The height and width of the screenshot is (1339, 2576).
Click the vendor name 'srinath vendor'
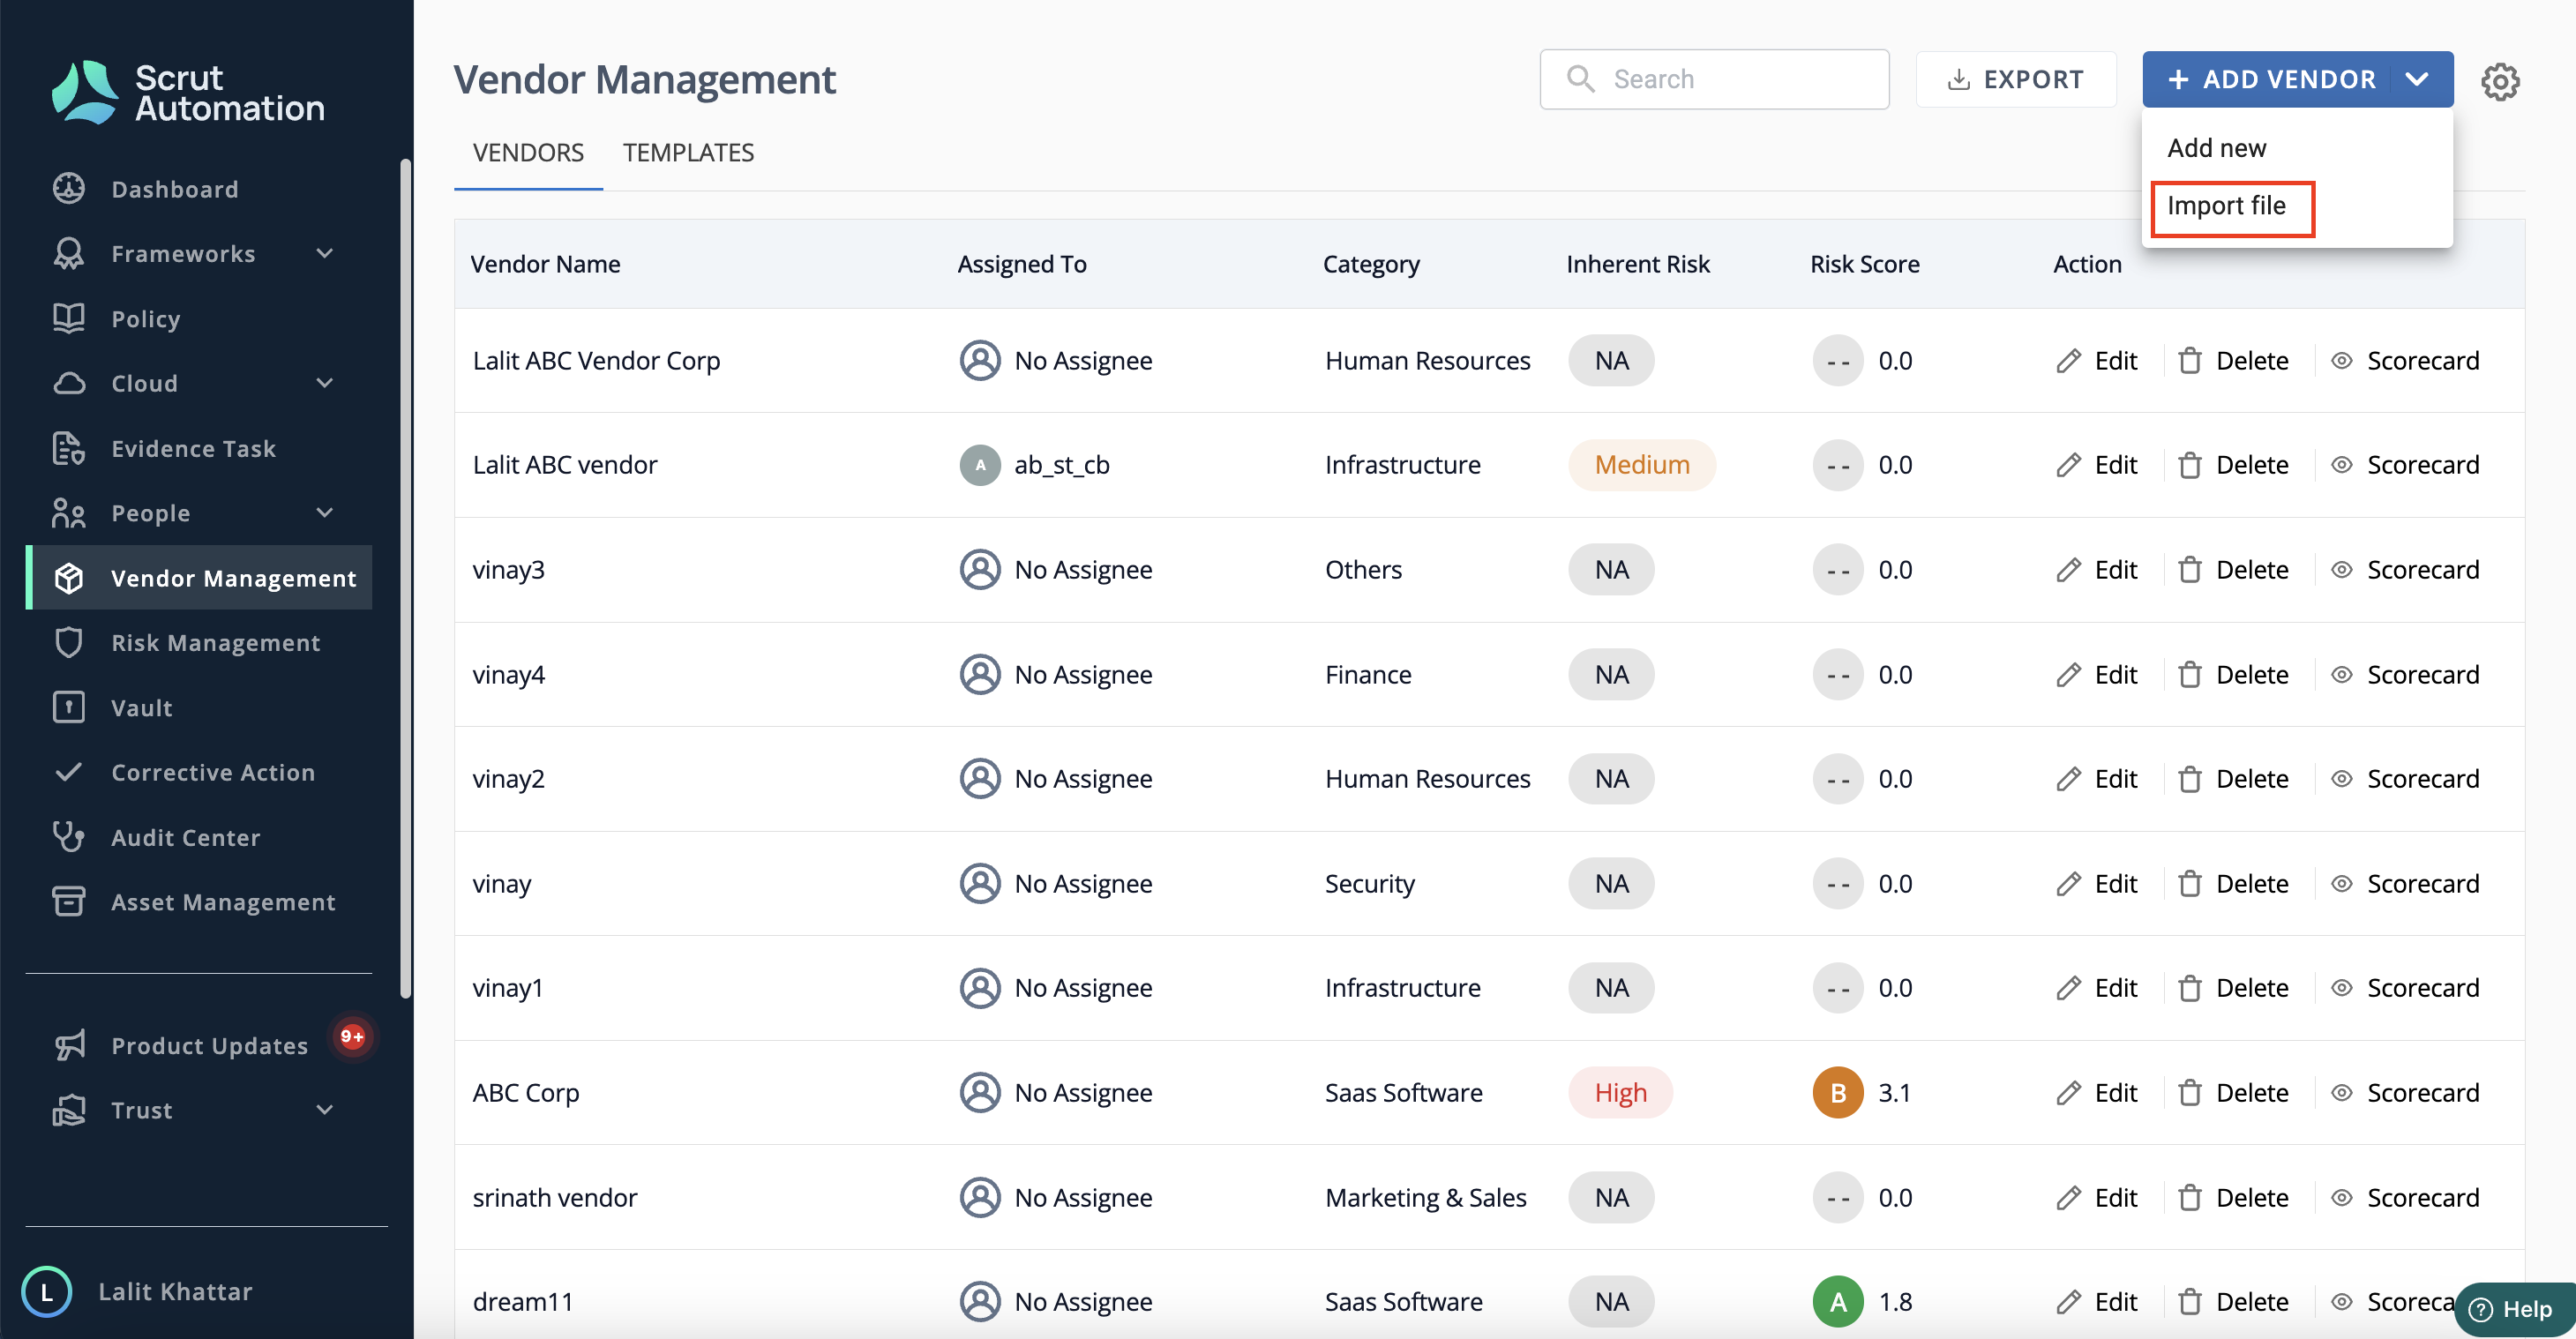(554, 1197)
